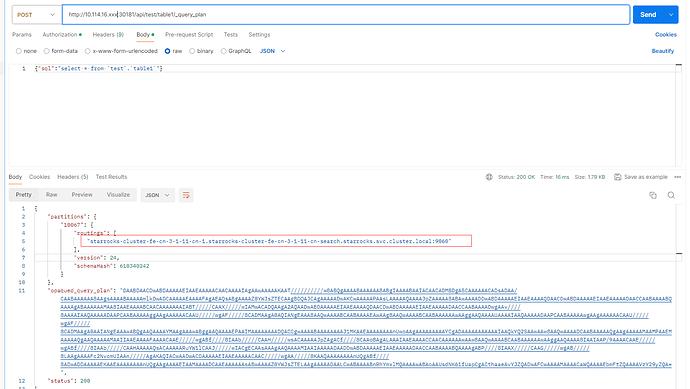Click the request editor vertical scrollbar
690x389 pixels.
click(x=679, y=115)
